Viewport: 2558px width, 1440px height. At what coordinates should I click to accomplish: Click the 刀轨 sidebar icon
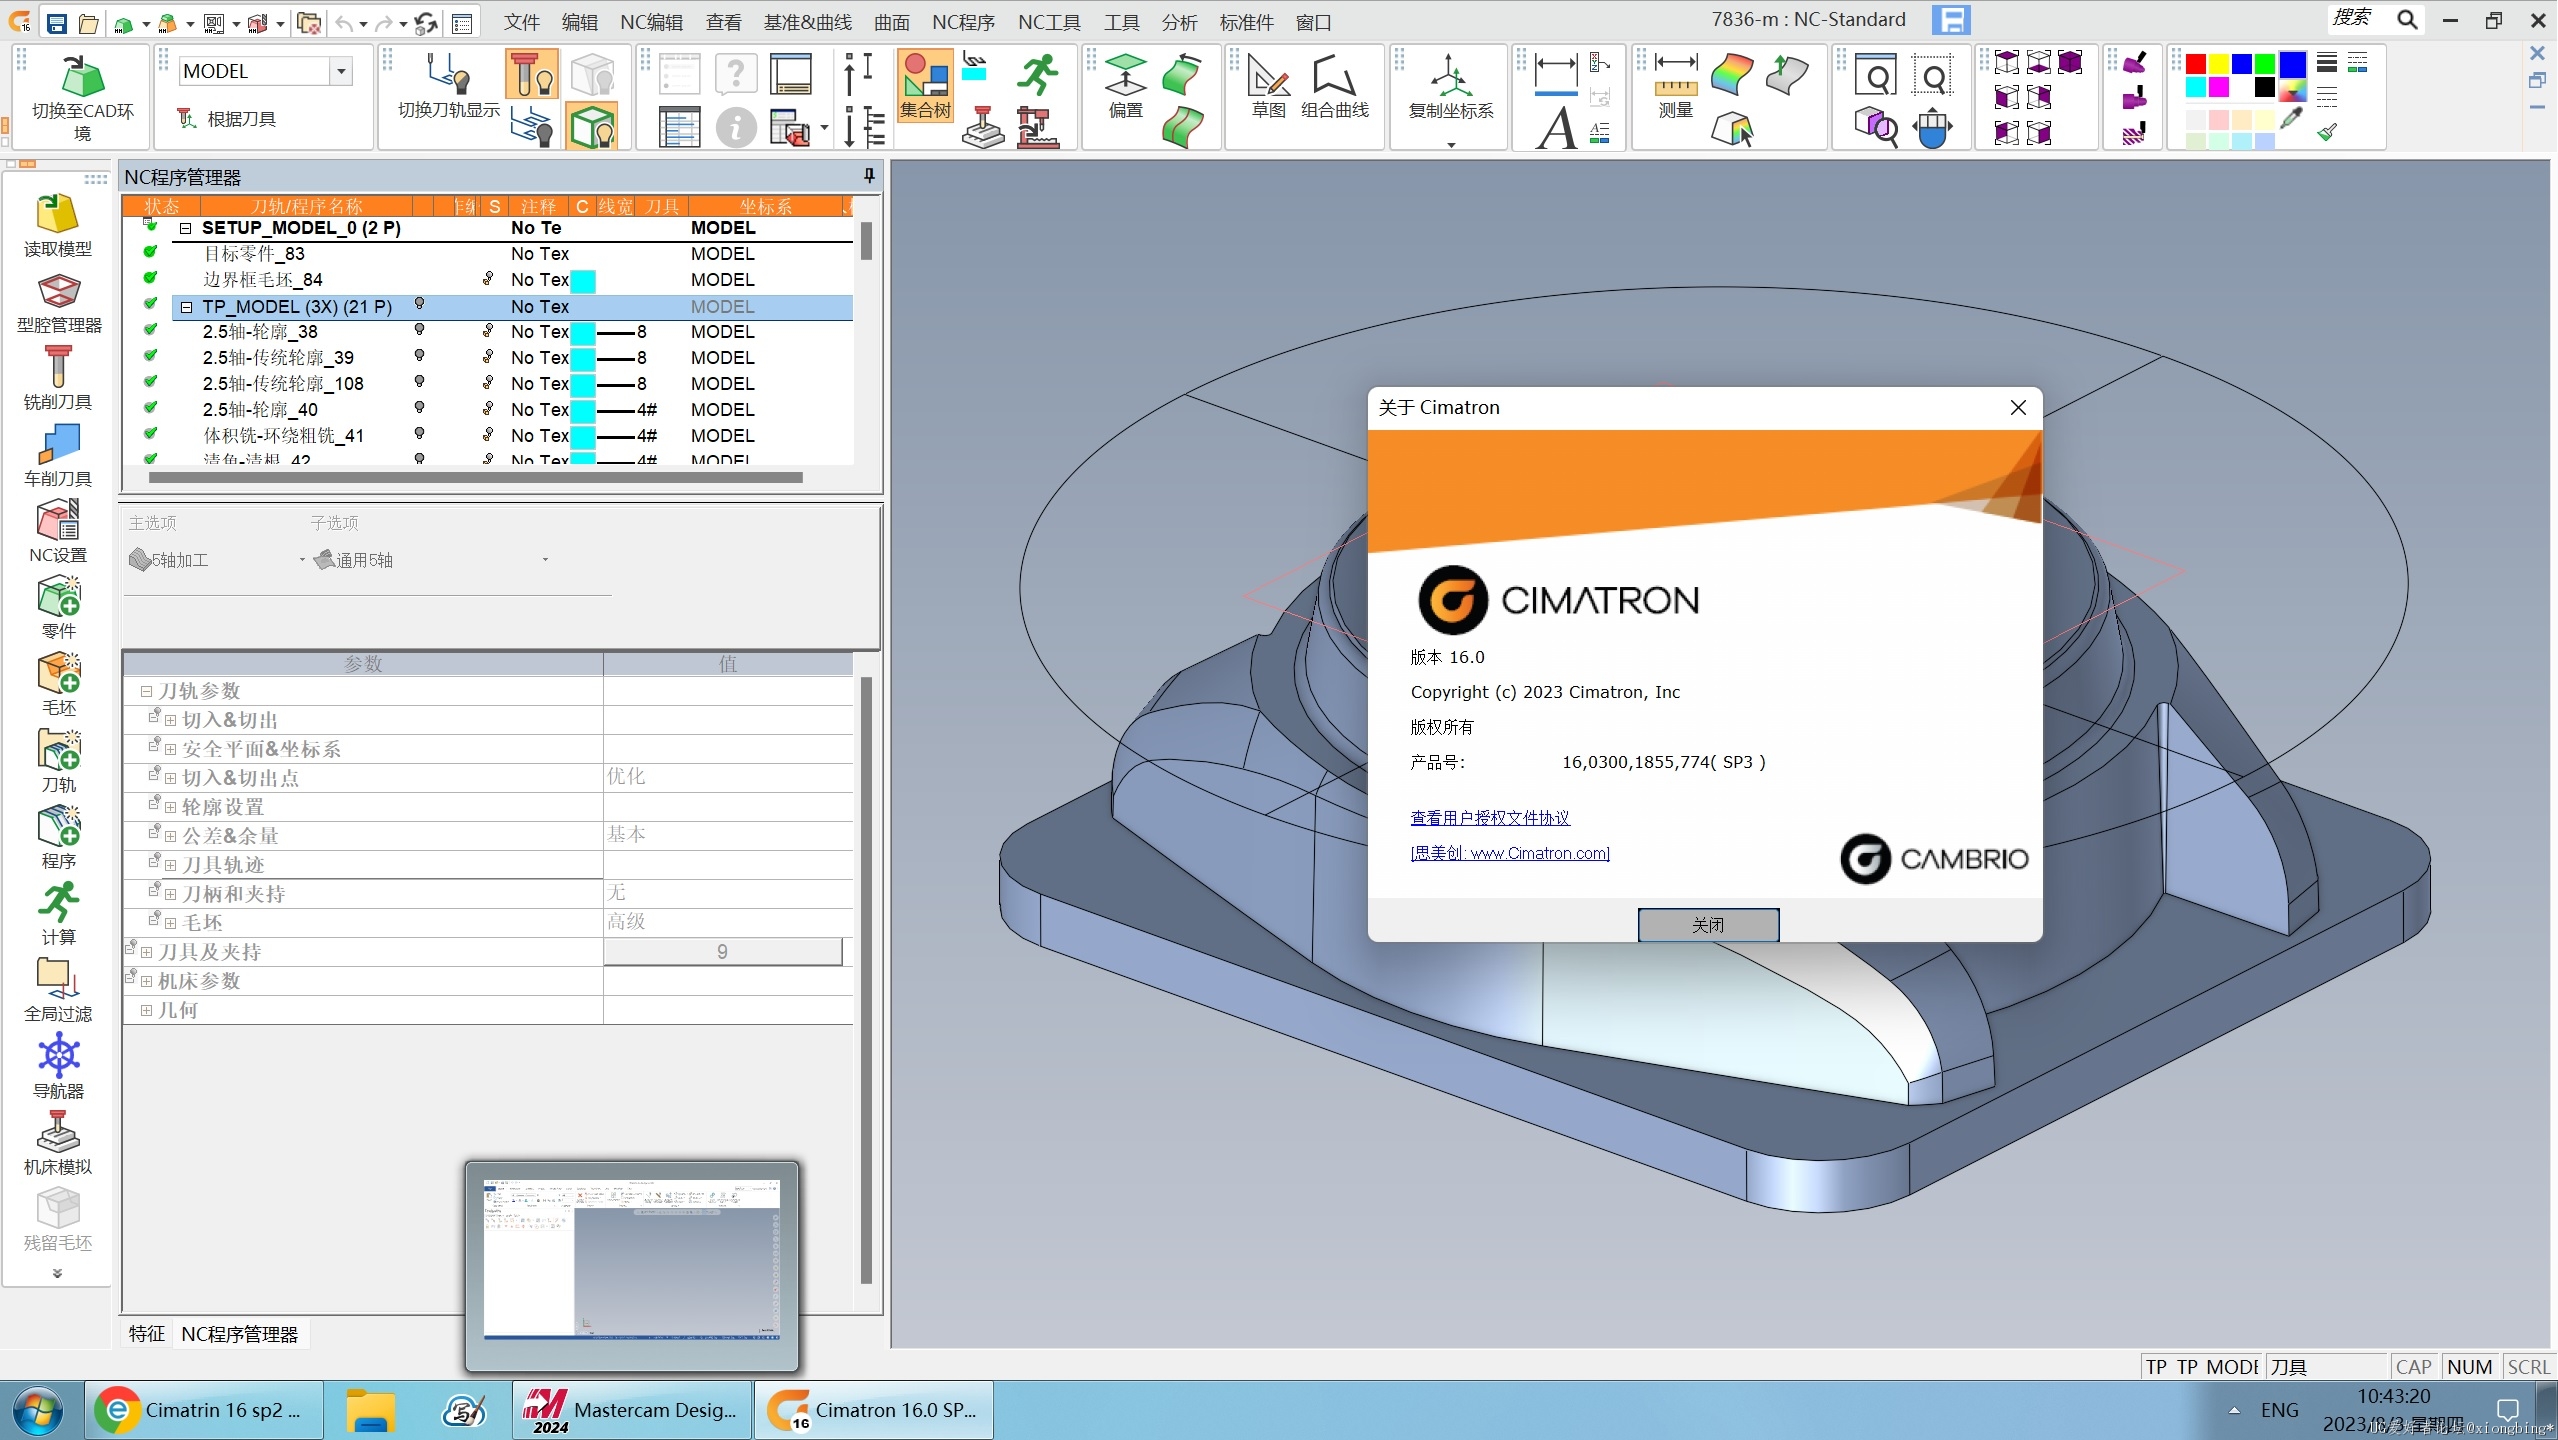58,761
